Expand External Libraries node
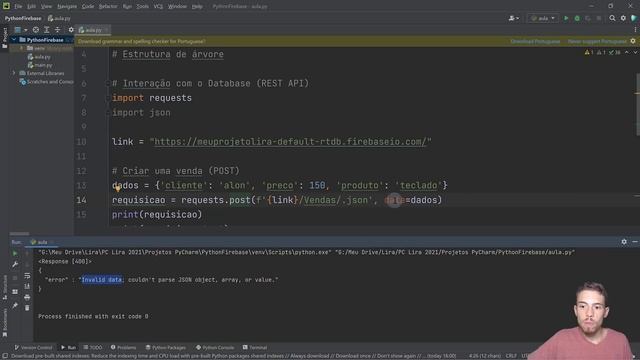Viewport: 640px width, 360px height. pyautogui.click(x=14, y=73)
